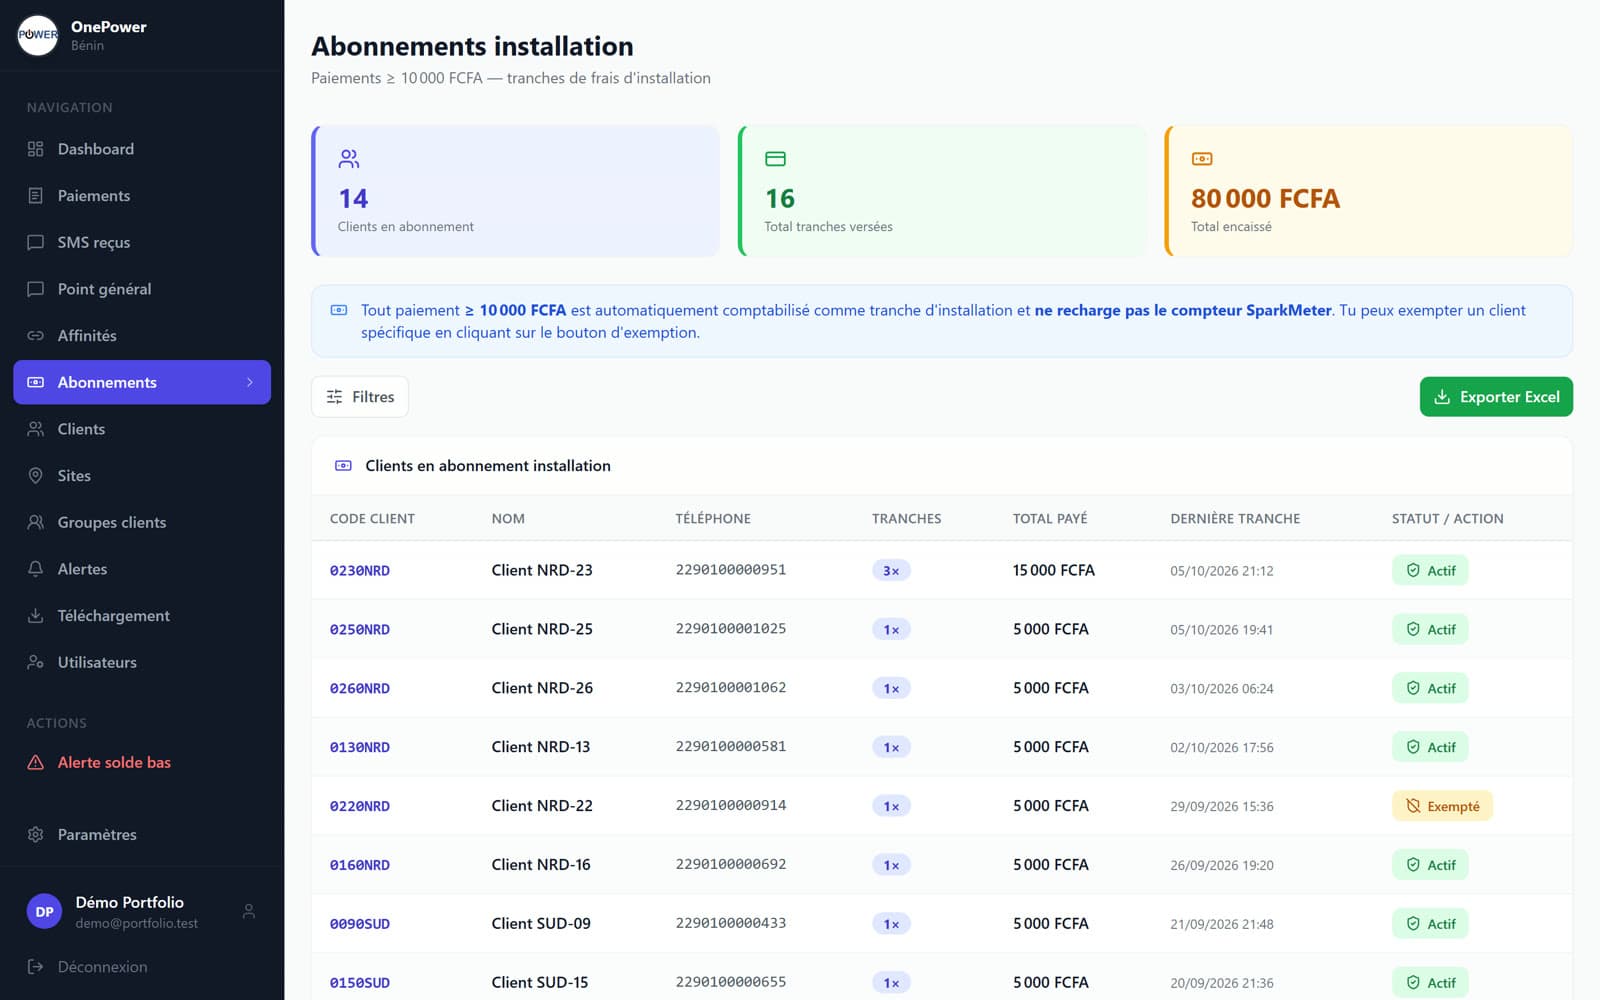Toggle Actif status for client 0230NRD
The height and width of the screenshot is (1000, 1600).
click(x=1430, y=570)
